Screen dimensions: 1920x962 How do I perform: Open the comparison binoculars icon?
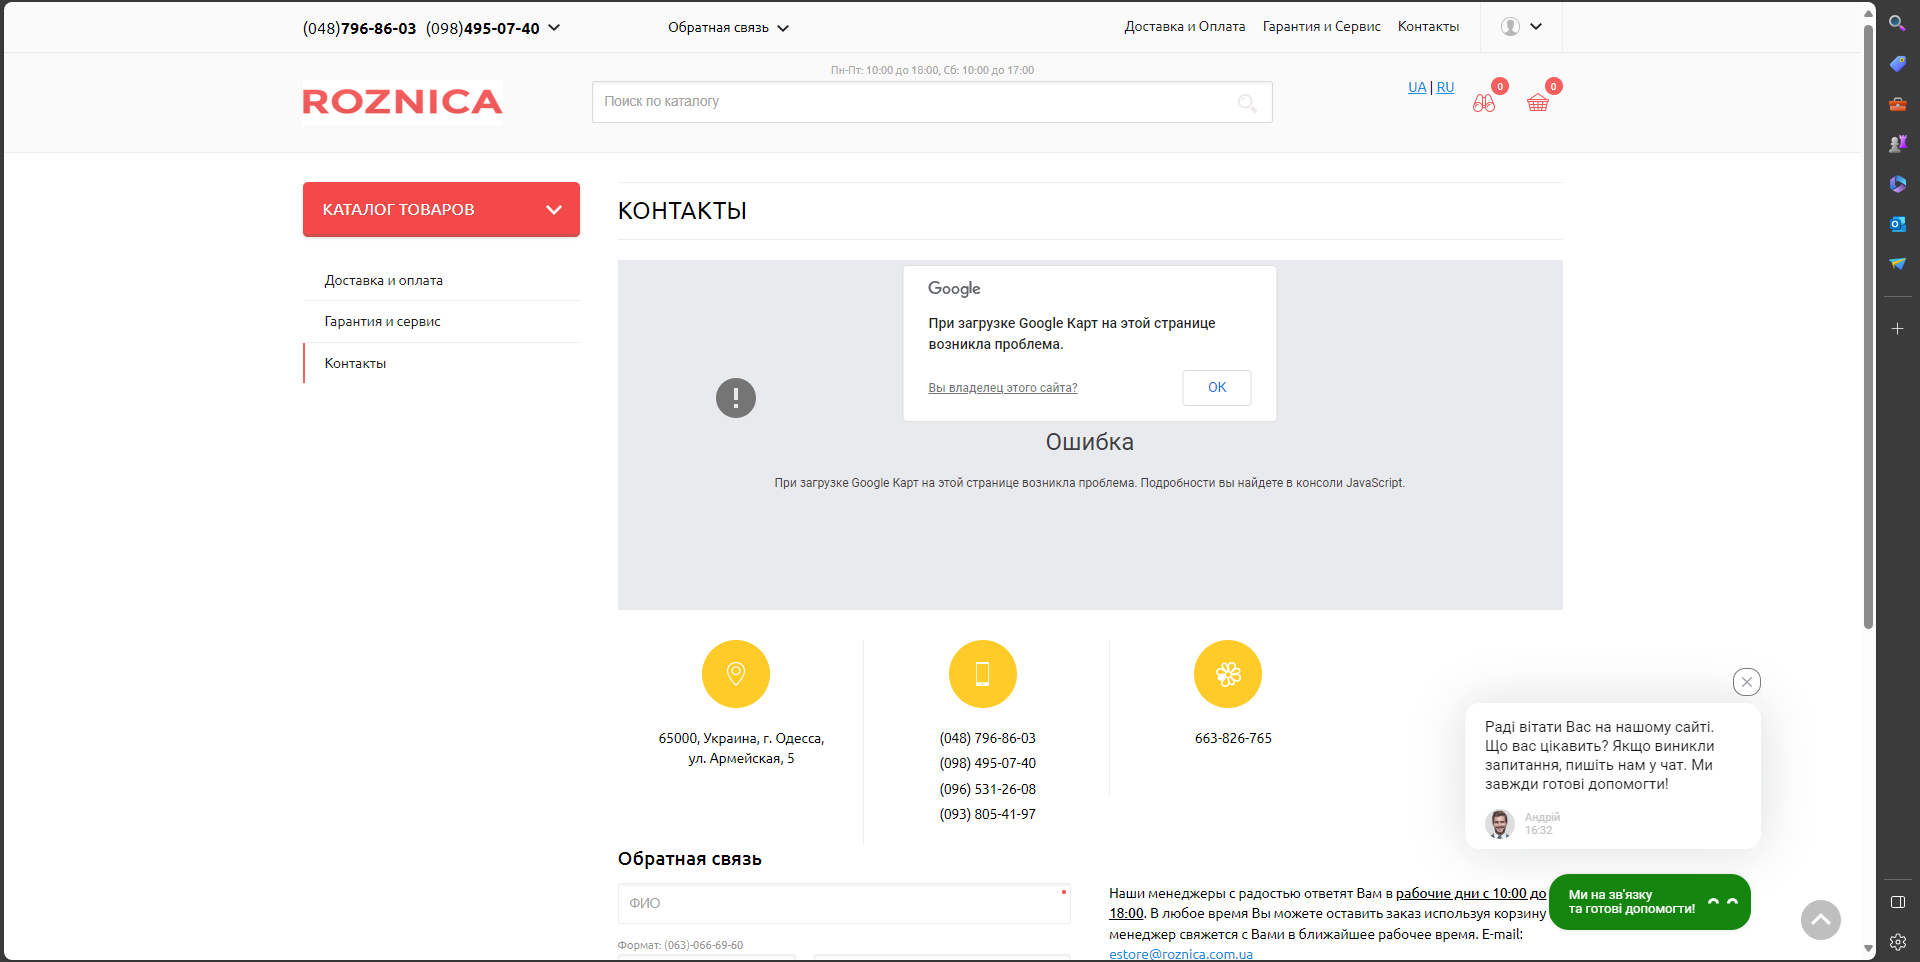click(1484, 102)
